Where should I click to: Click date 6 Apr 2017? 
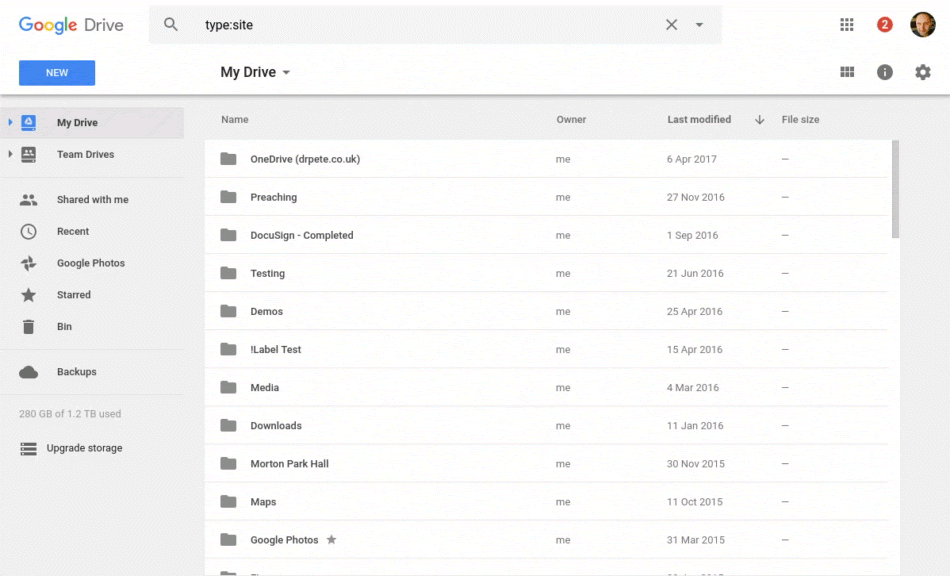[x=691, y=159]
